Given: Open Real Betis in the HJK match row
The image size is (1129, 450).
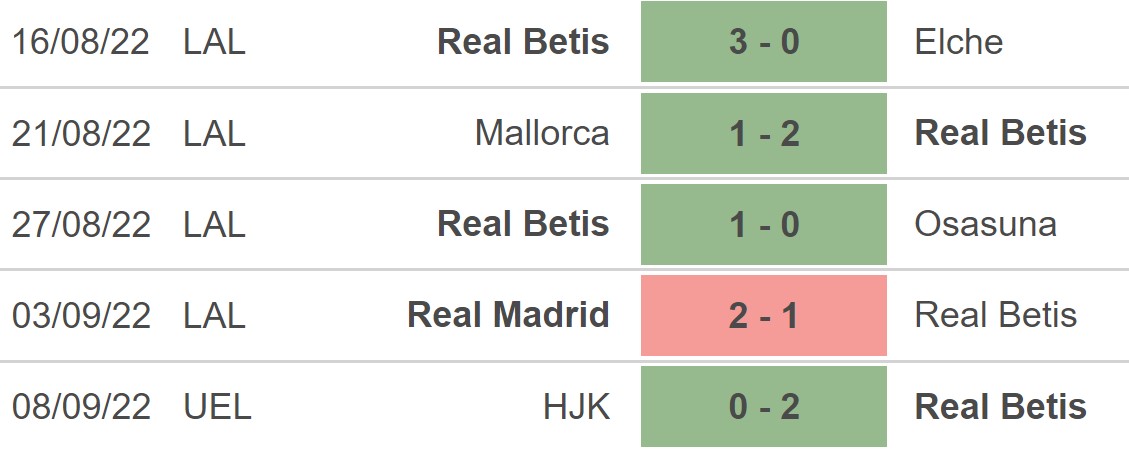Looking at the screenshot, I should [x=1001, y=406].
